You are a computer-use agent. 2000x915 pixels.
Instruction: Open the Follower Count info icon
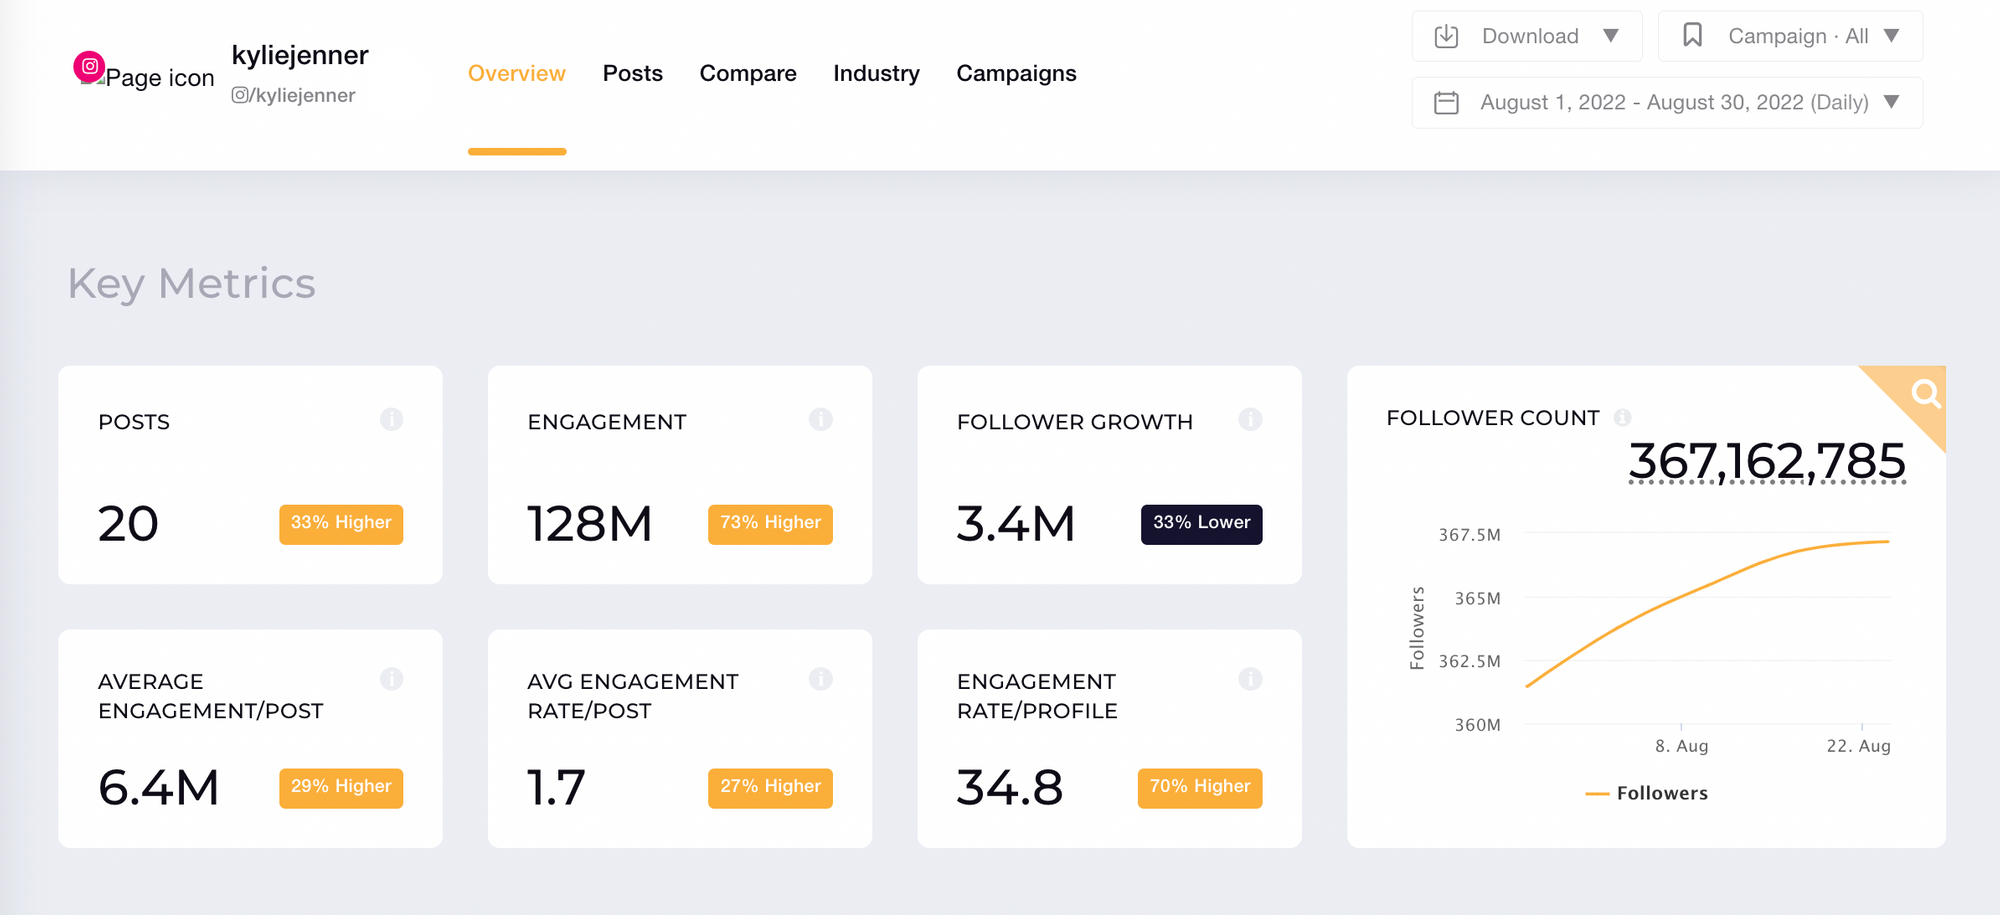pos(1622,417)
